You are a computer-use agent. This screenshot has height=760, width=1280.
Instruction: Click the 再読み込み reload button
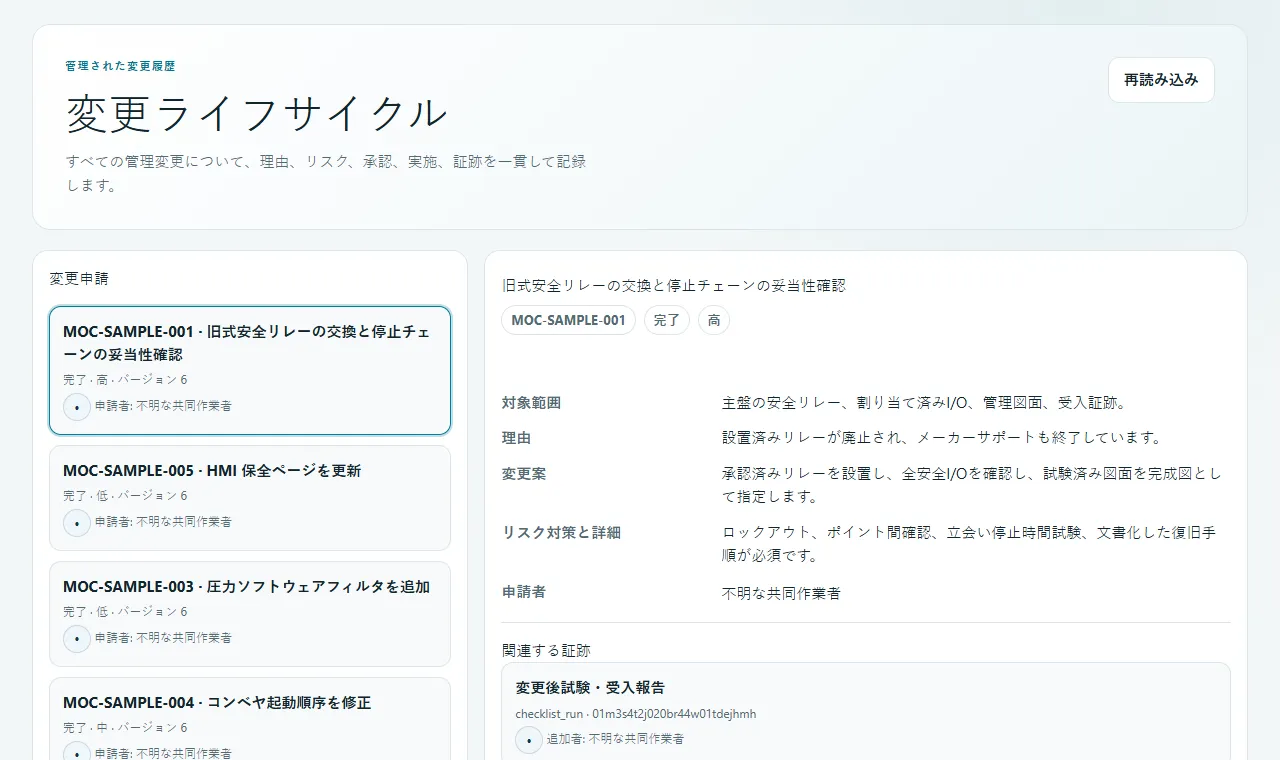(x=1161, y=80)
